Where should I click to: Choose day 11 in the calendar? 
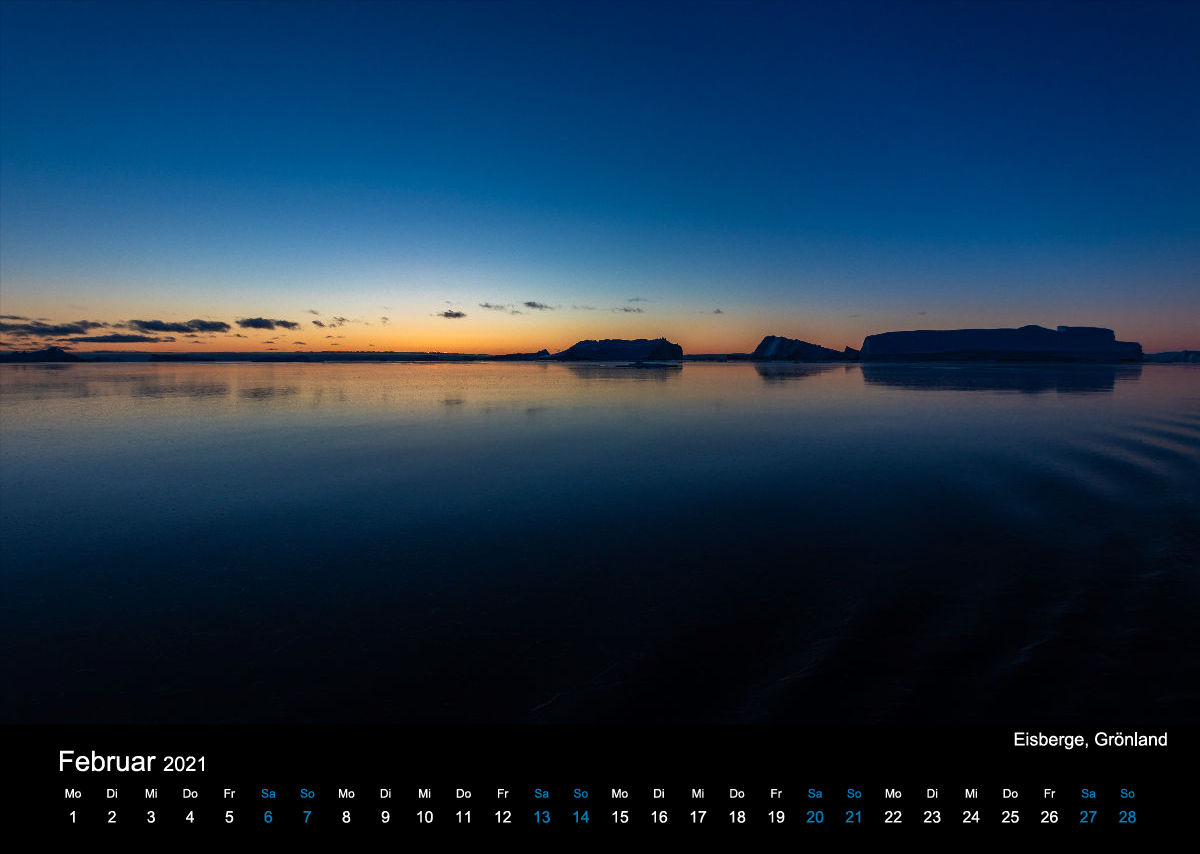[463, 817]
